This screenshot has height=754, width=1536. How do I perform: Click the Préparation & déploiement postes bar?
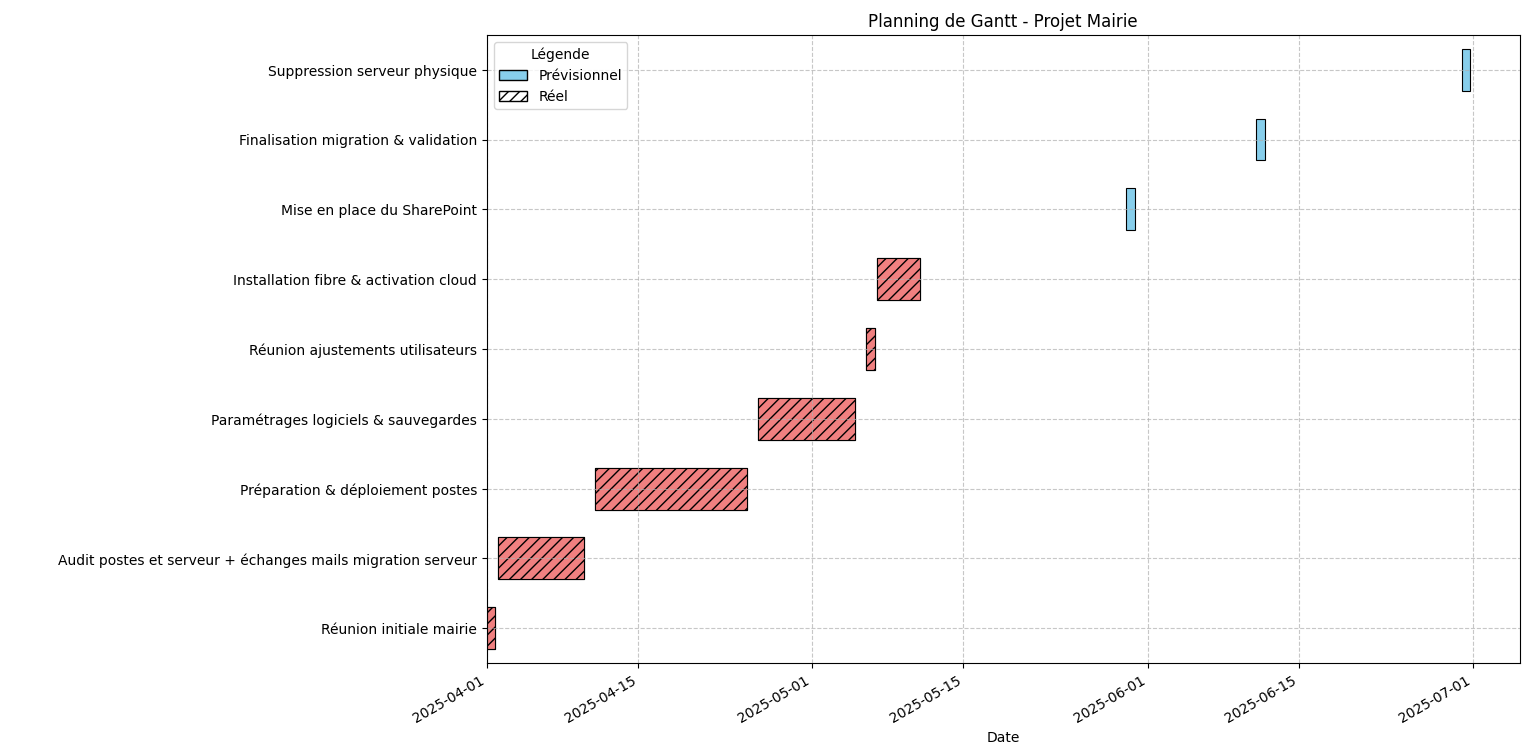pos(670,489)
